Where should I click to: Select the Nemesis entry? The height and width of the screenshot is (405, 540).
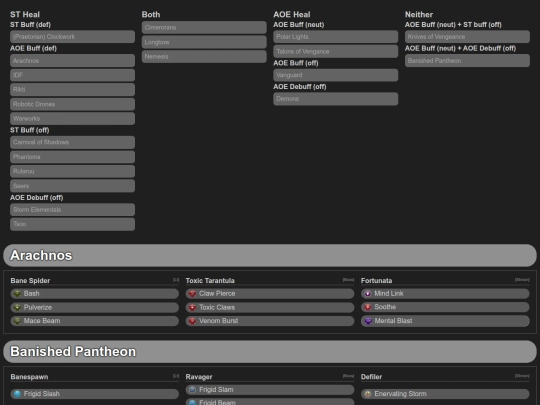[204, 56]
